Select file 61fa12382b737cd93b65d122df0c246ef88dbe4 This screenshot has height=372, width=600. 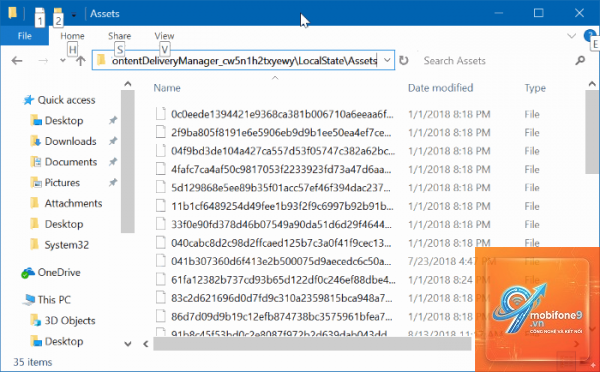coord(283,280)
